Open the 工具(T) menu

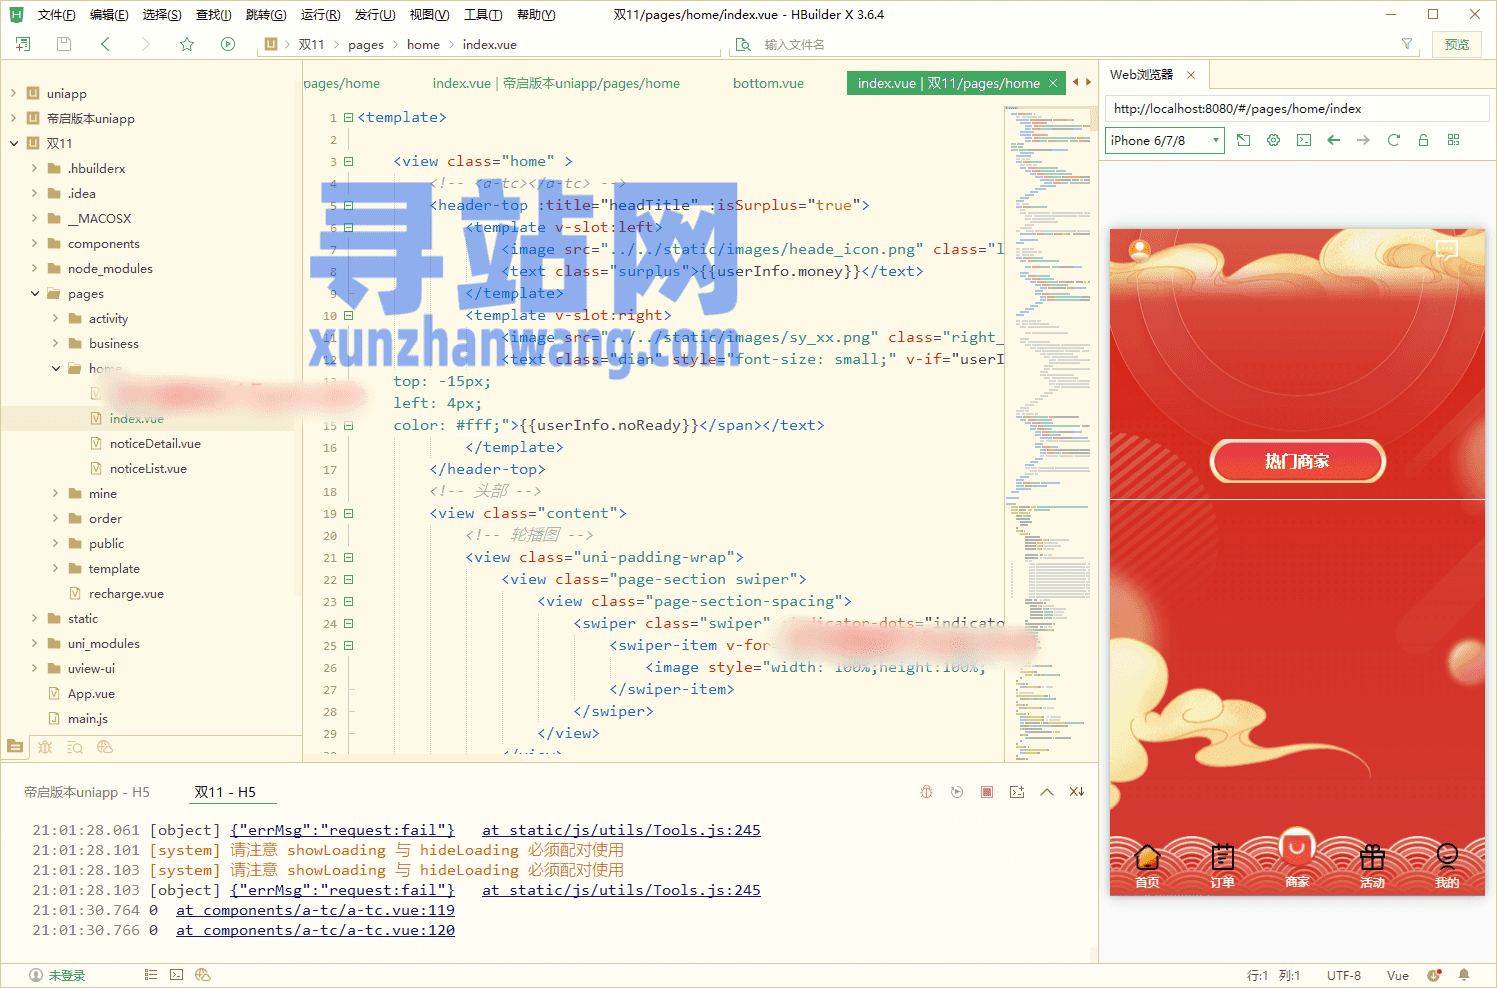click(x=483, y=15)
